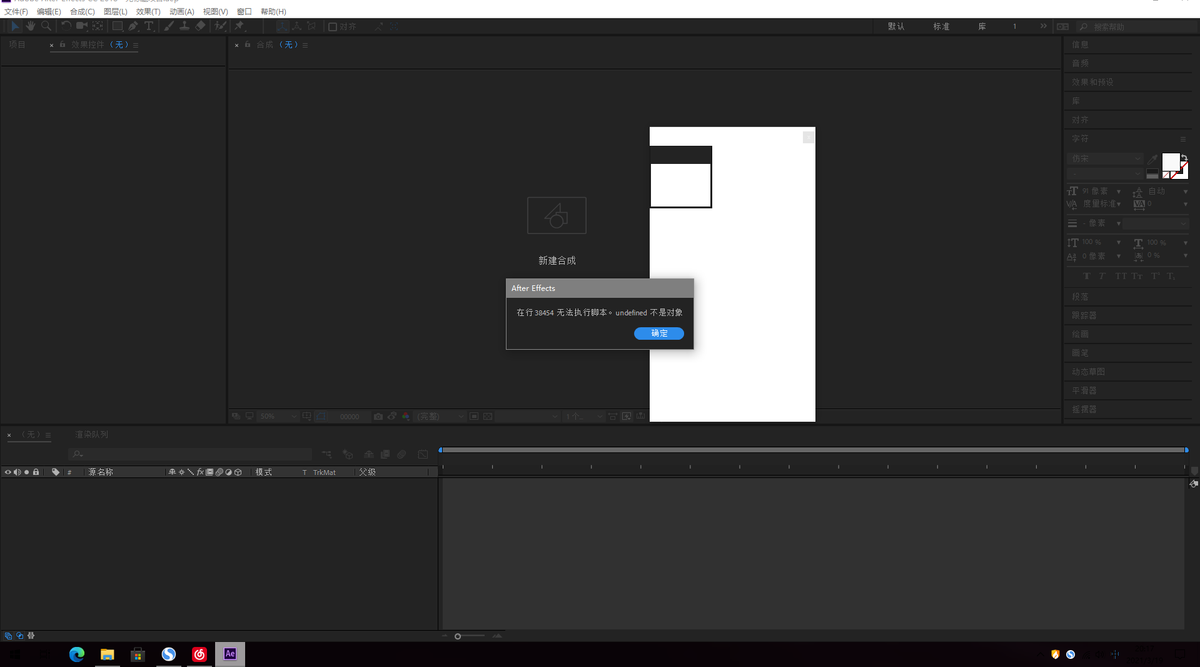This screenshot has height=667, width=1200.
Task: Click the timeline zoom slider handle
Action: pyautogui.click(x=458, y=636)
